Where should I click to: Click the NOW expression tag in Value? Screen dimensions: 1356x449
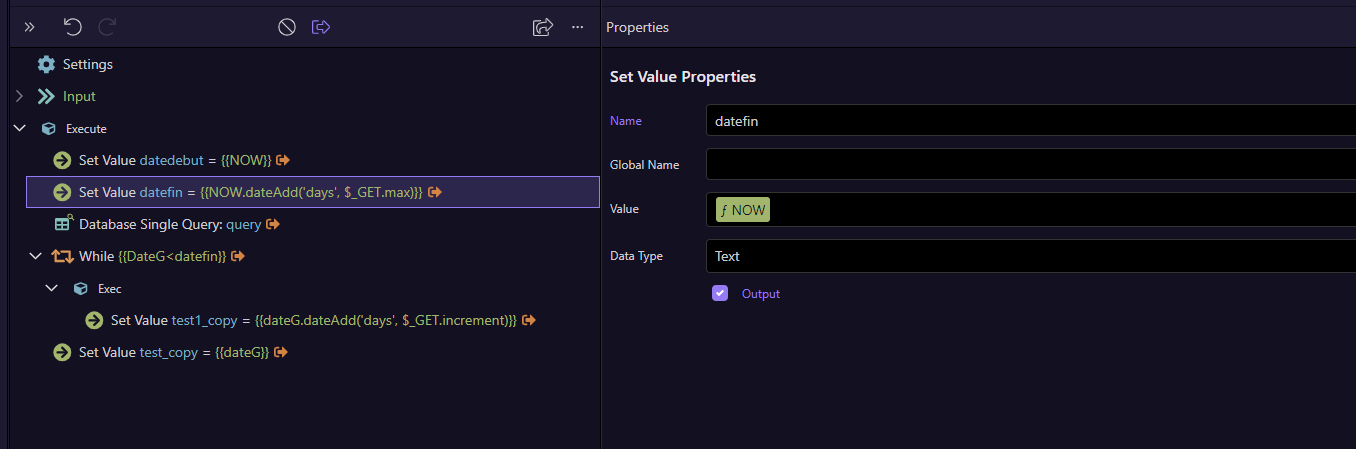pos(743,210)
